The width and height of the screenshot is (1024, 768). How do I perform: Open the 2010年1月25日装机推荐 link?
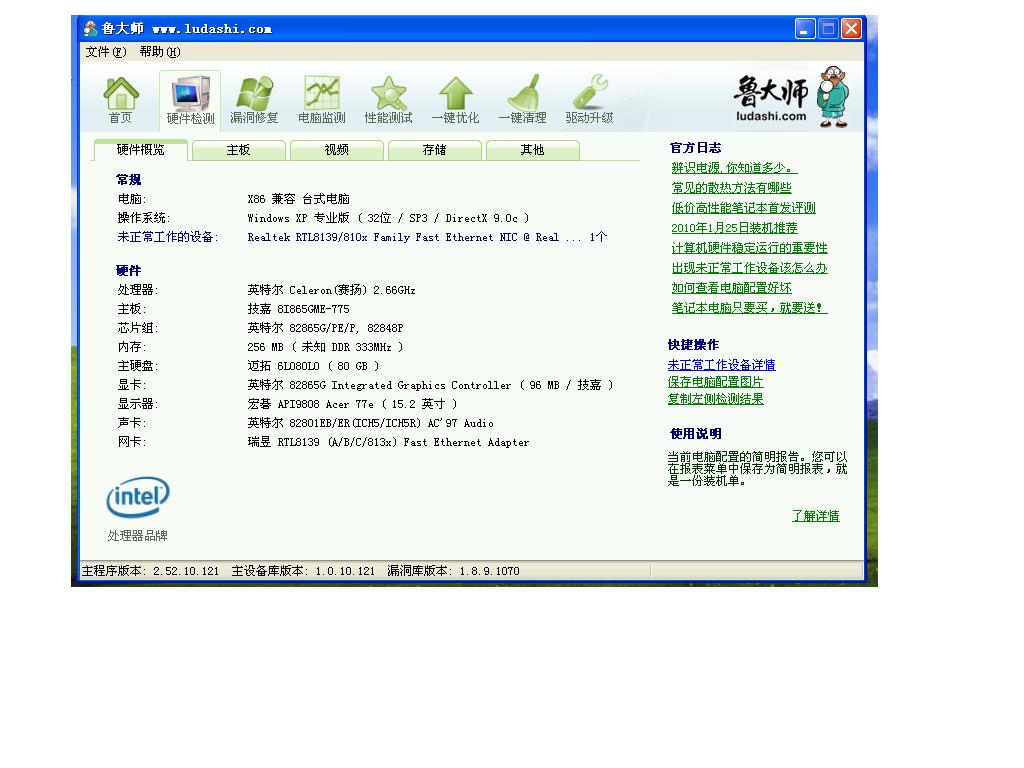point(734,228)
